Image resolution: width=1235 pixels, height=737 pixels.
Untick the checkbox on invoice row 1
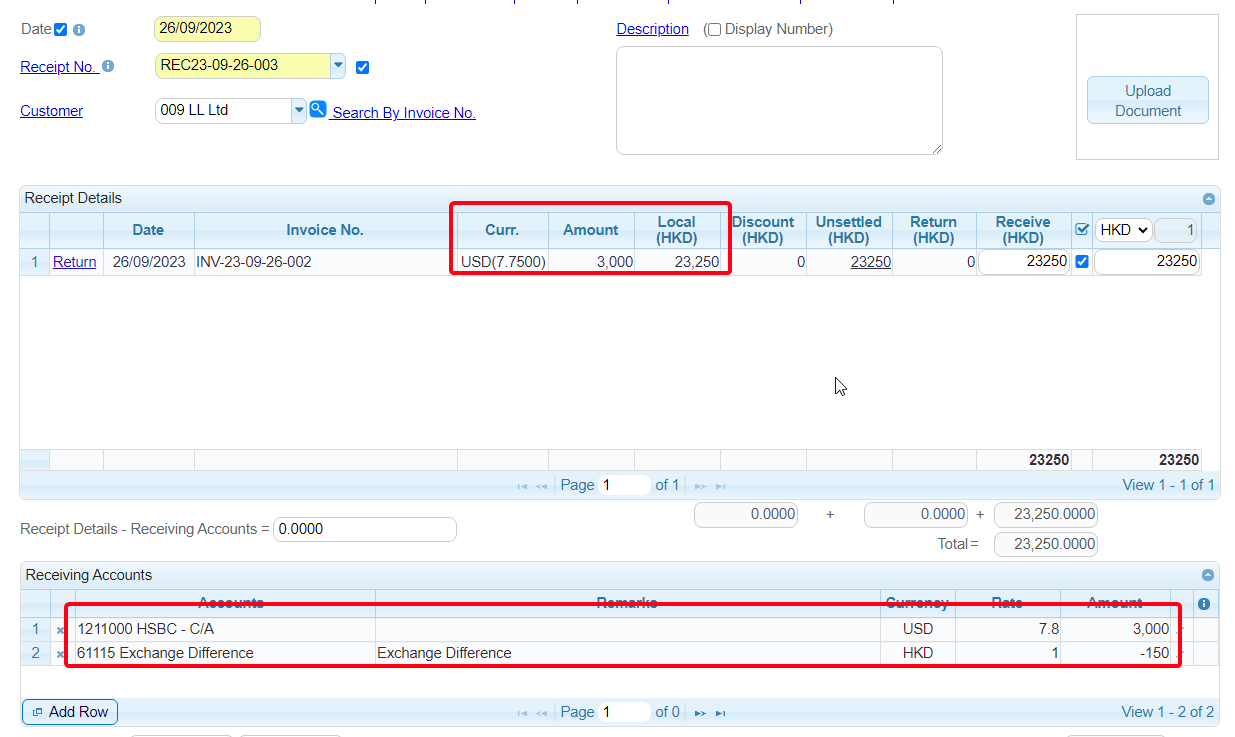point(1081,262)
